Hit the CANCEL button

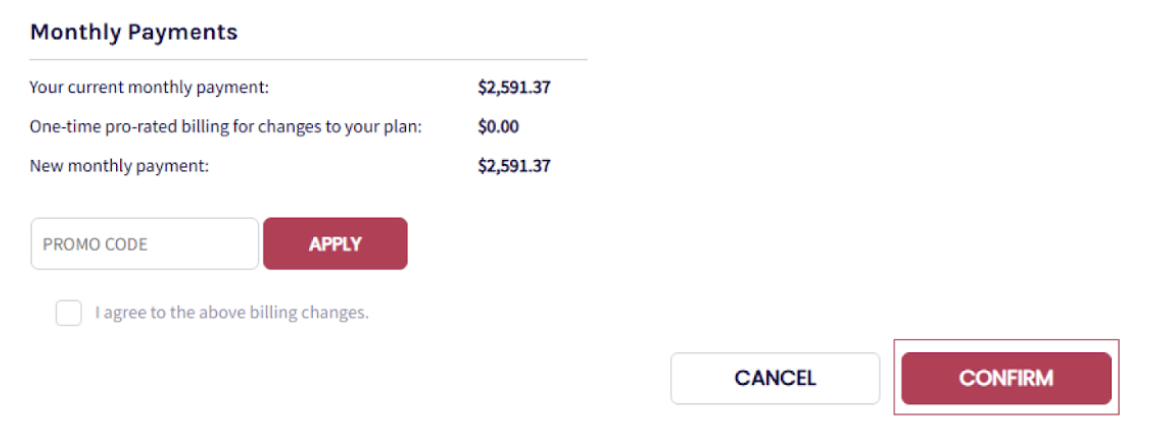coord(775,378)
